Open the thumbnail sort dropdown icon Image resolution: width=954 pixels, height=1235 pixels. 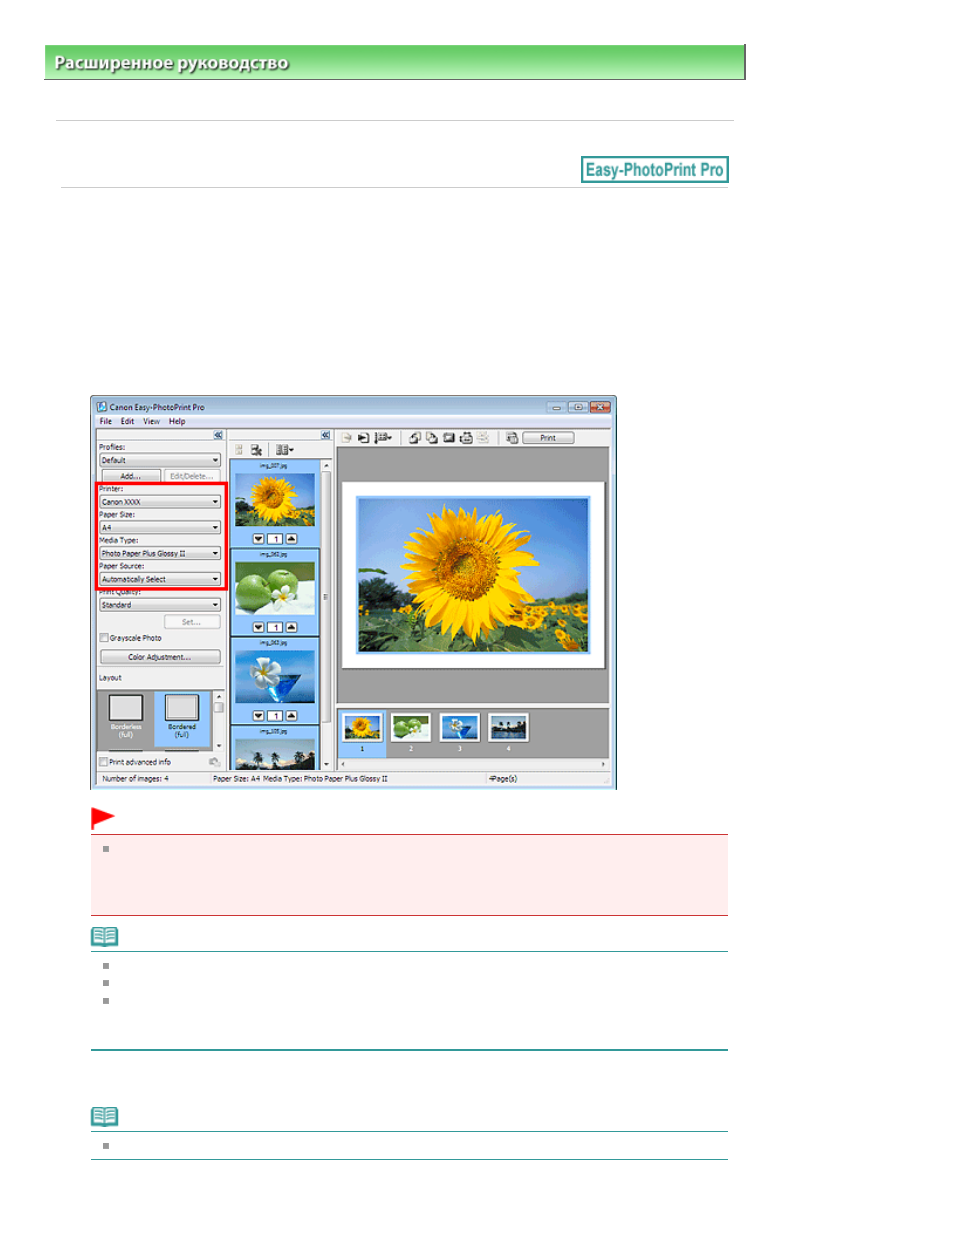[284, 450]
